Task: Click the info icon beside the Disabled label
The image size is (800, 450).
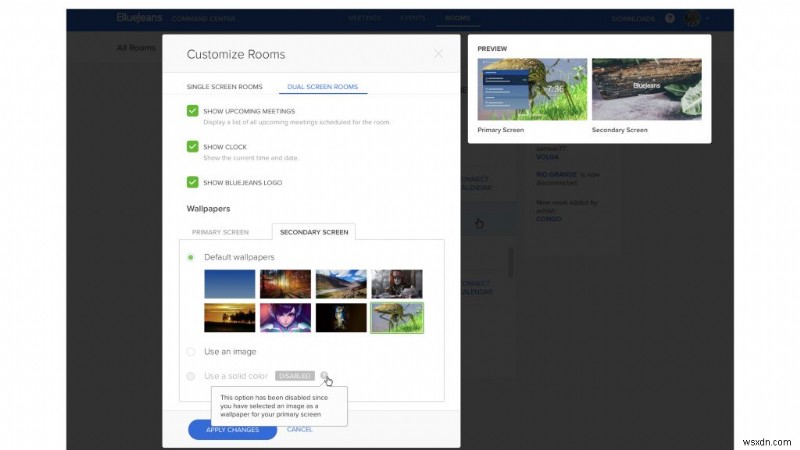Action: click(x=325, y=376)
